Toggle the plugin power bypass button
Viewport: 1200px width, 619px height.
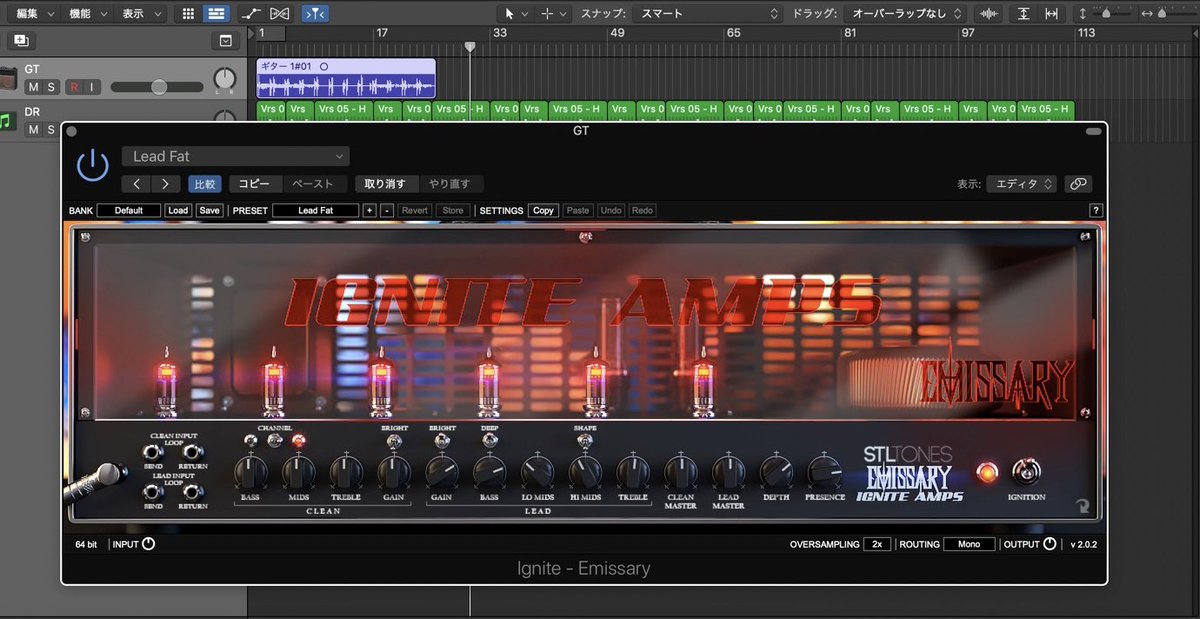point(93,165)
